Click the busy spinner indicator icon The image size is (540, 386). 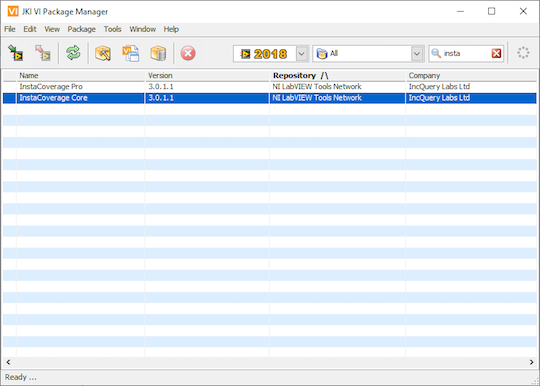[x=523, y=53]
